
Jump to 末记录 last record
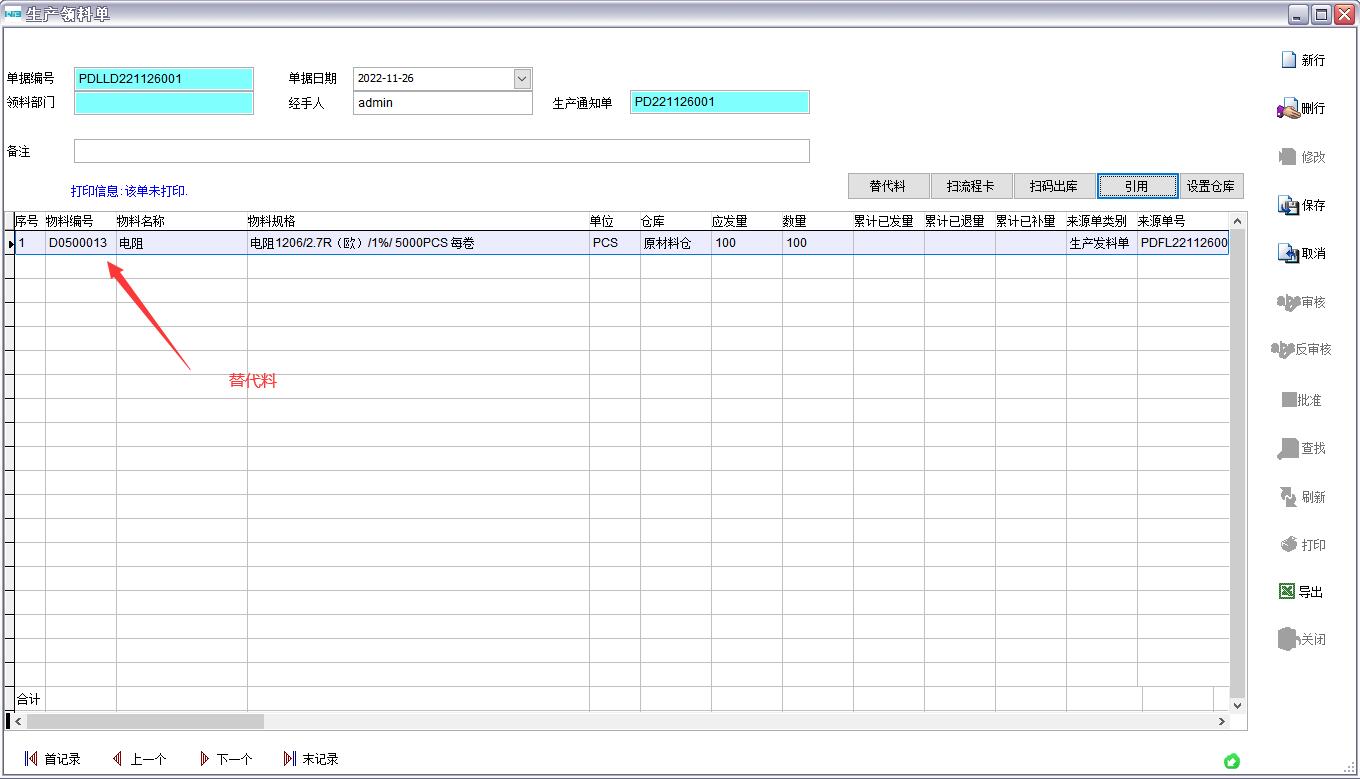click(x=290, y=759)
